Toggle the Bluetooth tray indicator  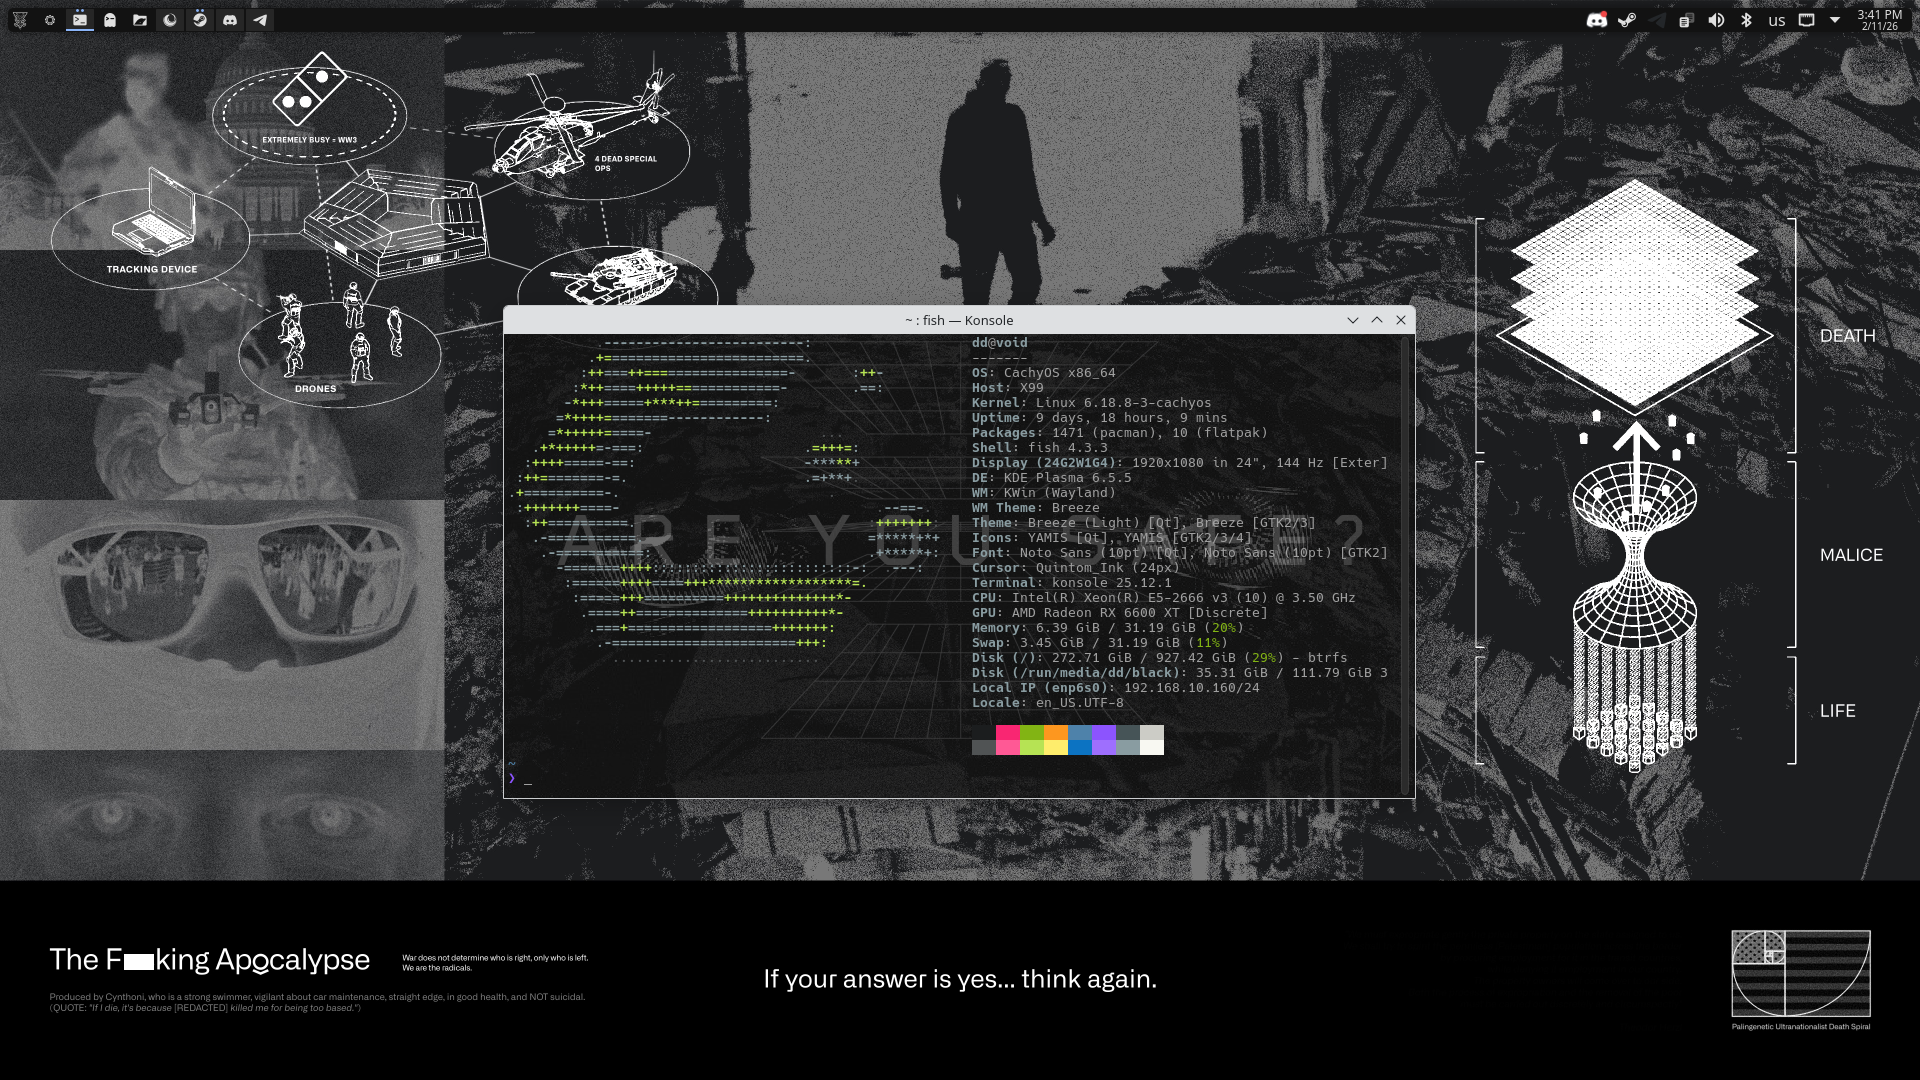click(1746, 20)
